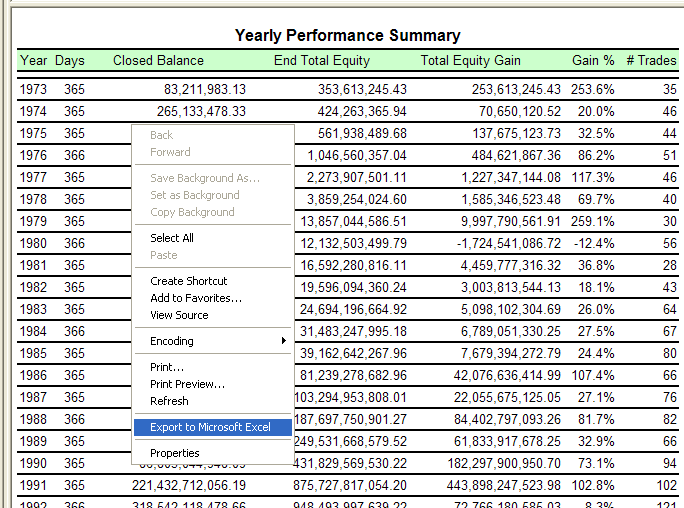Open Properties from the context menu
This screenshot has height=508, width=684.
174,453
